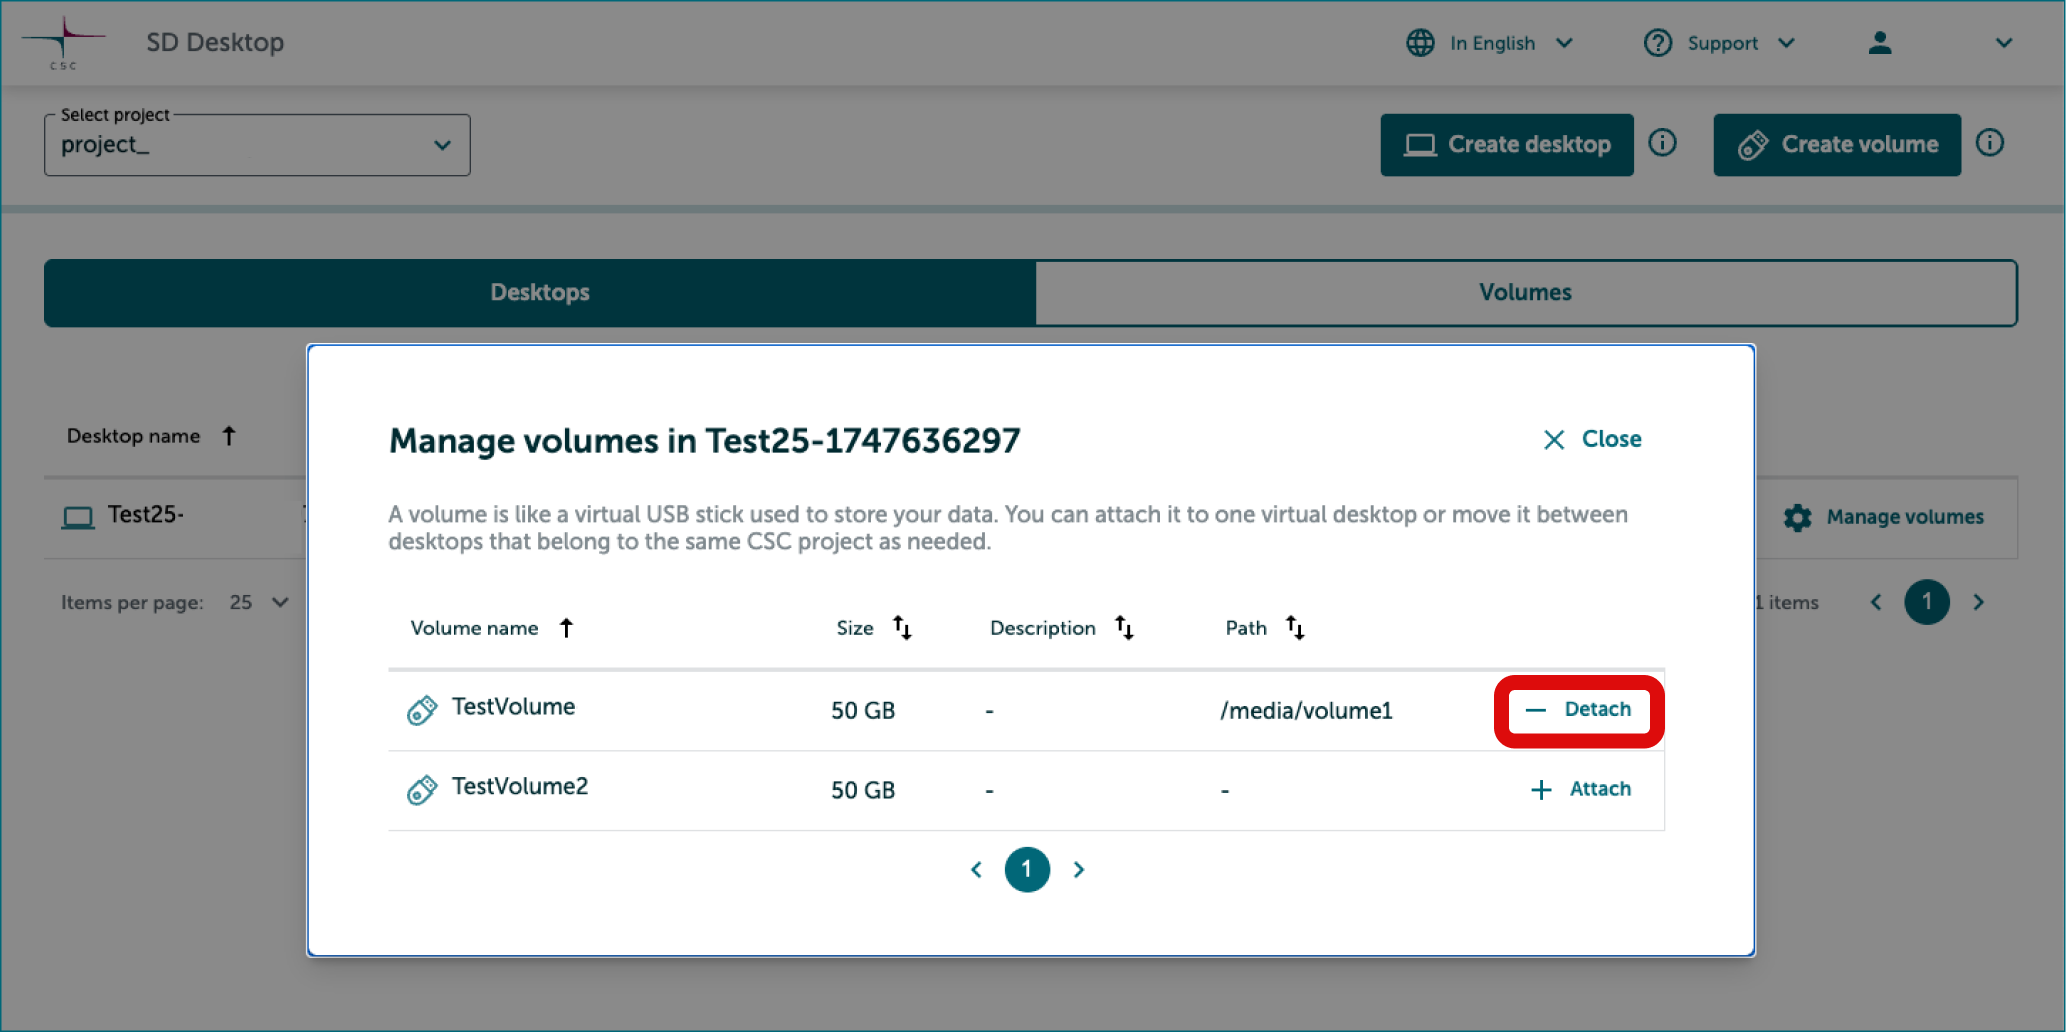The width and height of the screenshot is (2066, 1032).
Task: Click the Support question mark icon
Action: 1657,43
